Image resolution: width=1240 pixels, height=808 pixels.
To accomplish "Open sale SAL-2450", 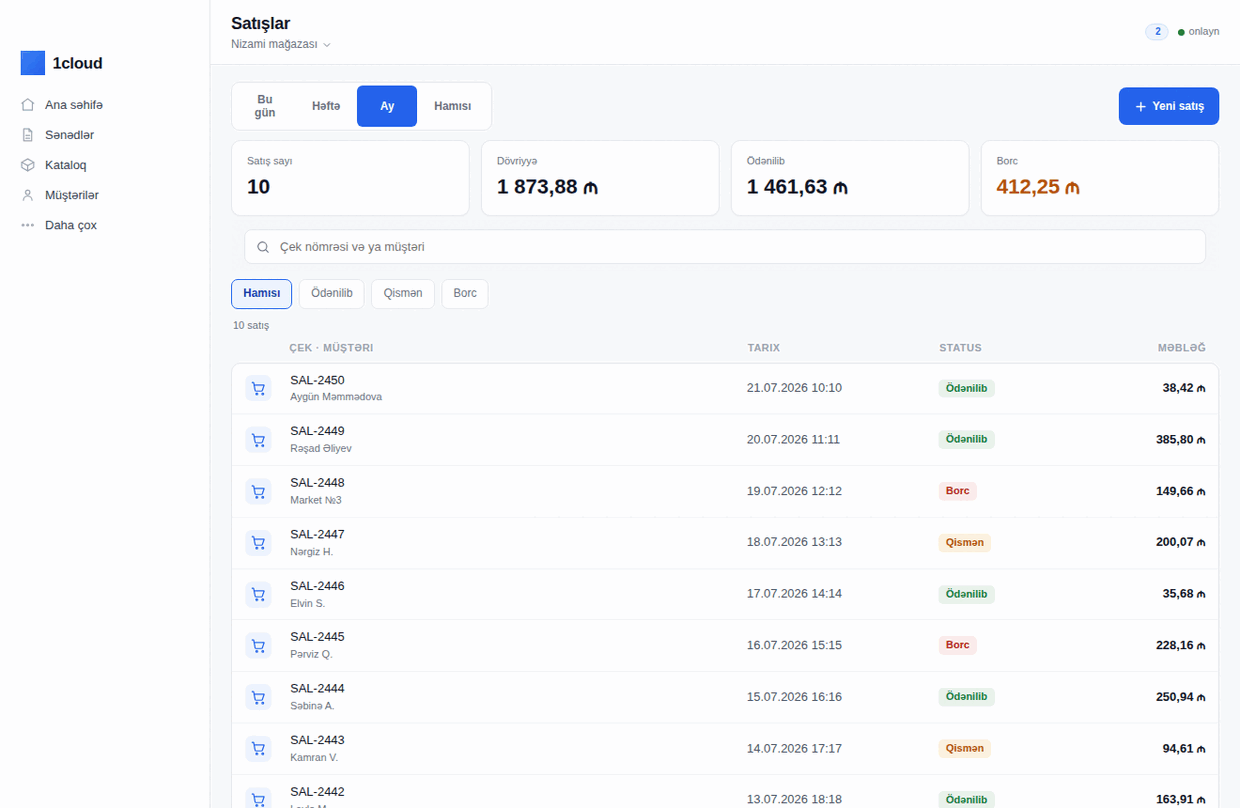I will [725, 388].
